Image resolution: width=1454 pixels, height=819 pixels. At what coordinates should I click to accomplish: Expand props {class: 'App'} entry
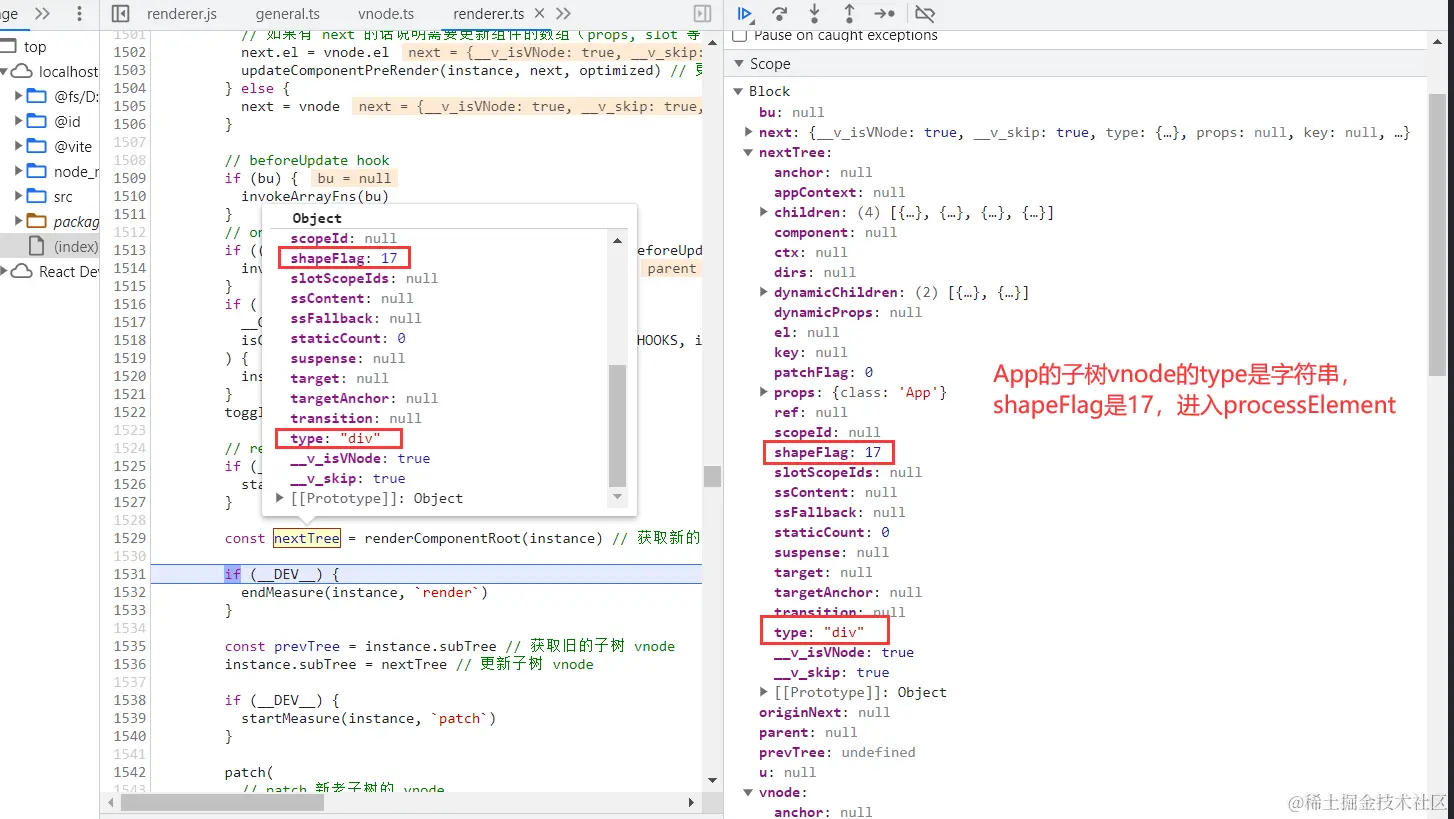pos(764,392)
